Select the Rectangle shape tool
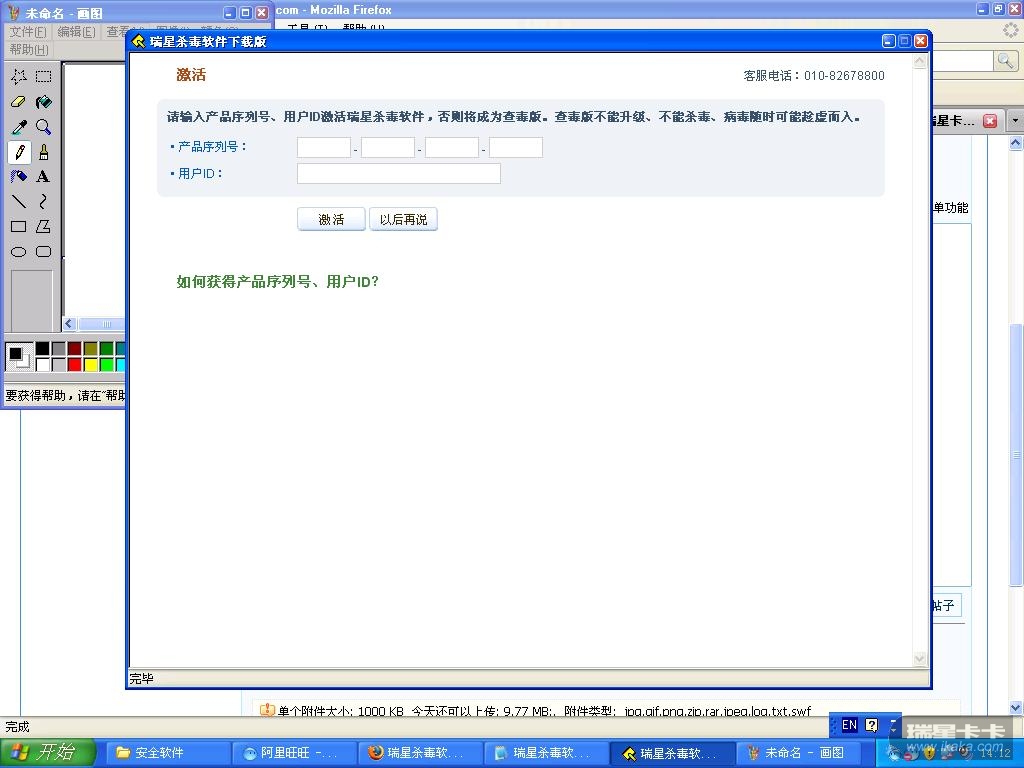 18,227
